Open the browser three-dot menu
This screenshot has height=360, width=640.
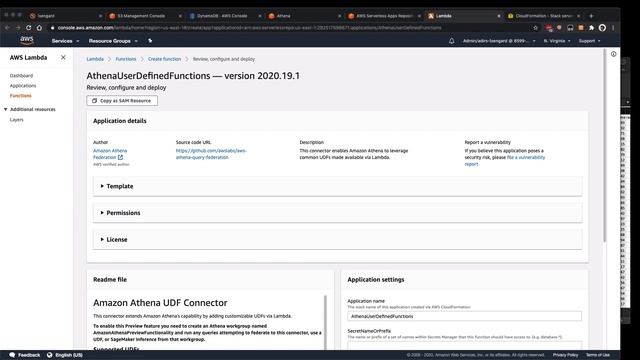click(613, 28)
